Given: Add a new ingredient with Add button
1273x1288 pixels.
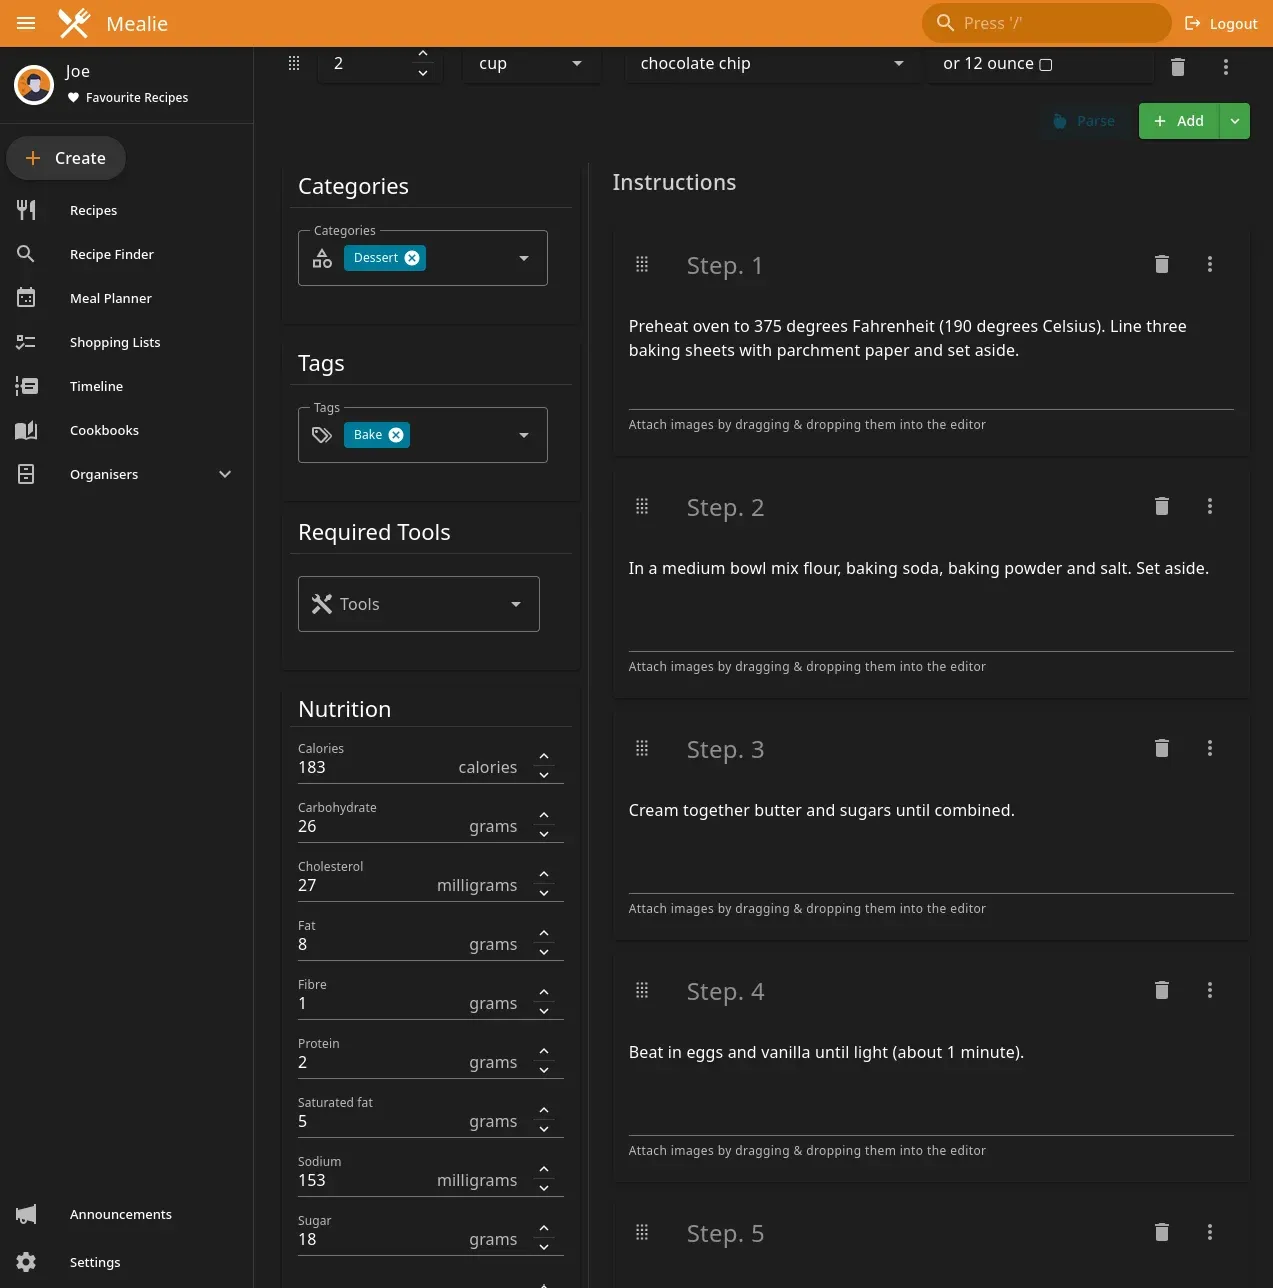Looking at the screenshot, I should [1179, 121].
